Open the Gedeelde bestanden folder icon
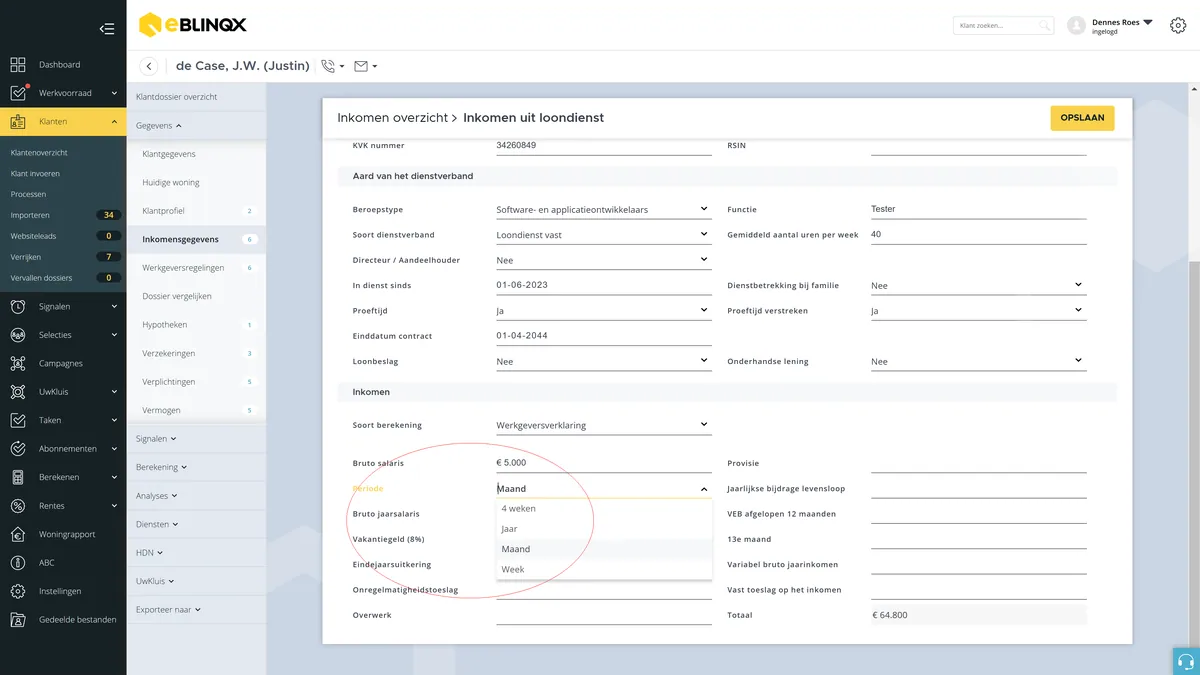The width and height of the screenshot is (1200, 675). (18, 620)
